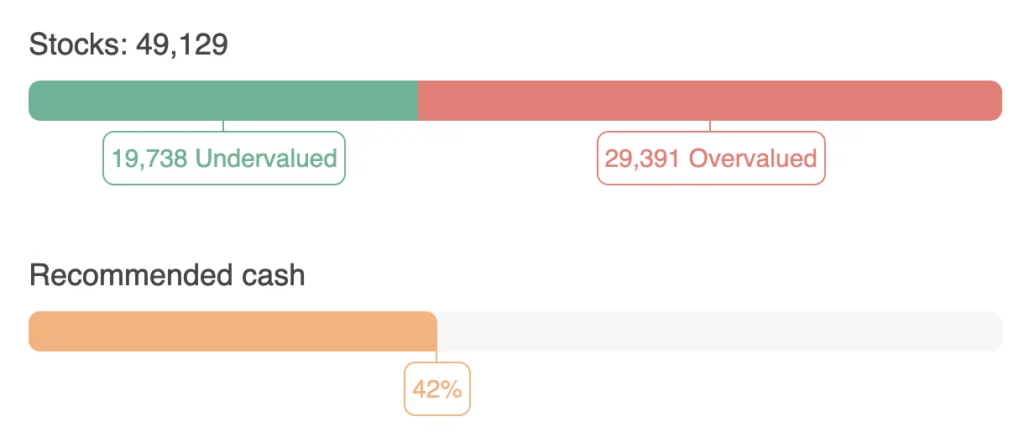Click the word "Overvalued" in red label

753,158
